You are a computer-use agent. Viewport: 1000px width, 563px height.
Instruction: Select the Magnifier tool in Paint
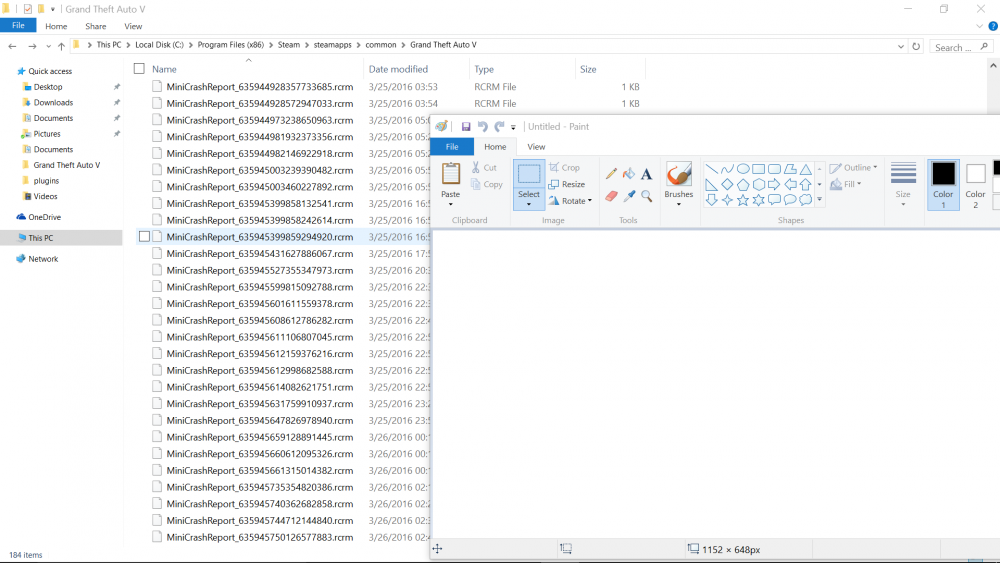click(646, 196)
